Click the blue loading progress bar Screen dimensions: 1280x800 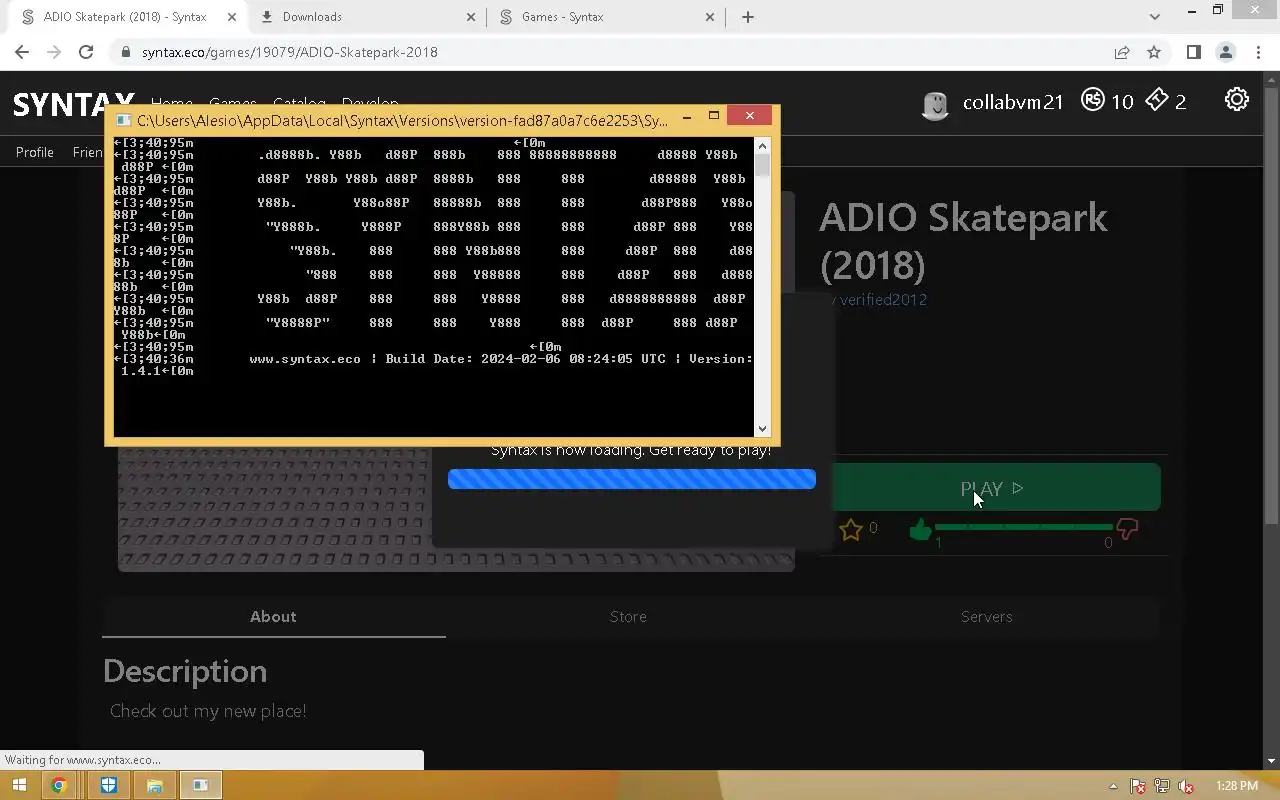pos(632,479)
